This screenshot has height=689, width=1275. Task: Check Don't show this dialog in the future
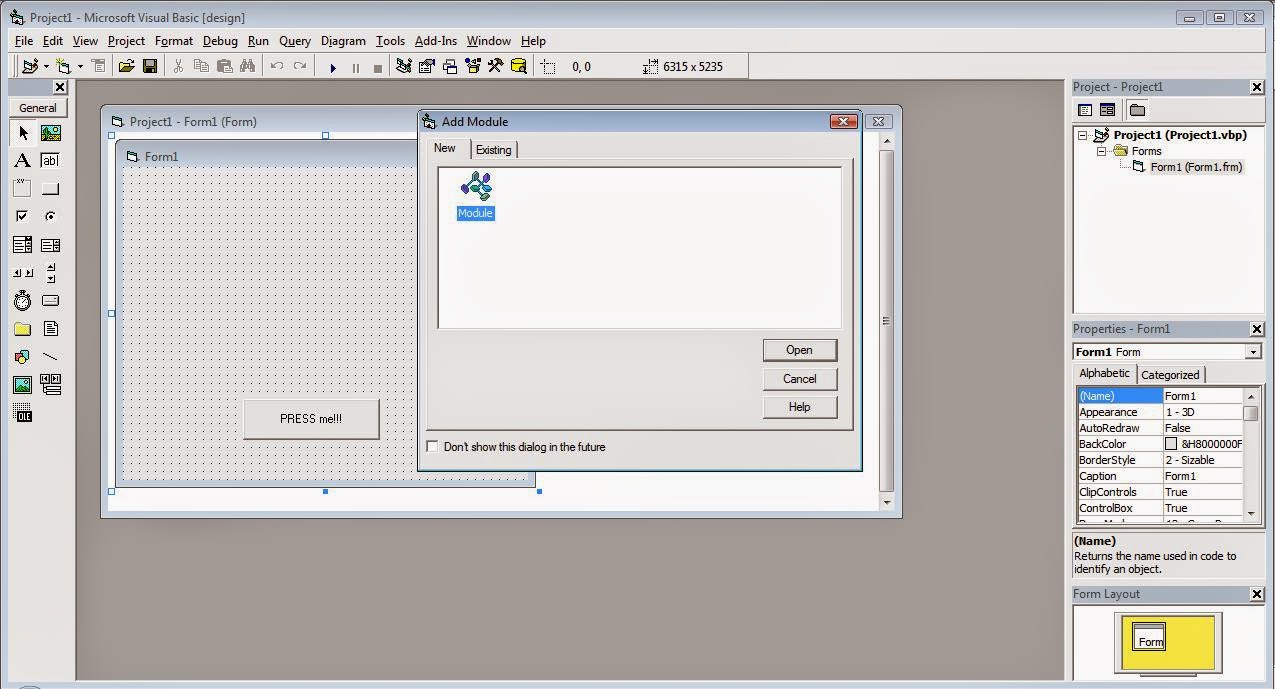pos(432,446)
